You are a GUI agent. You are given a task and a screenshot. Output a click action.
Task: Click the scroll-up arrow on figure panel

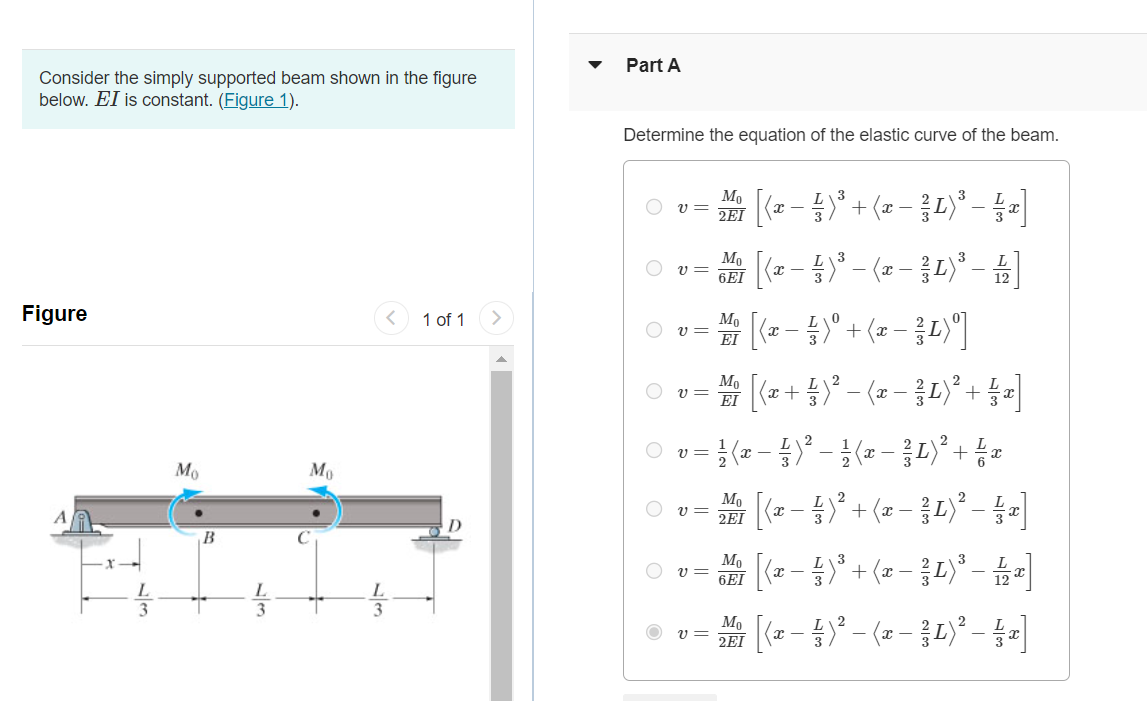tap(503, 359)
